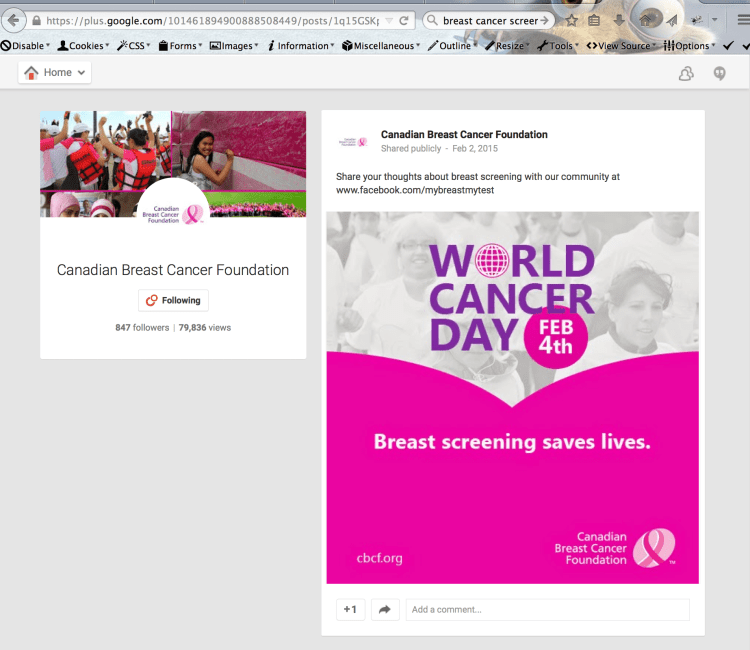Click the search magnifier icon
Viewport: 750px width, 650px height.
[432, 20]
